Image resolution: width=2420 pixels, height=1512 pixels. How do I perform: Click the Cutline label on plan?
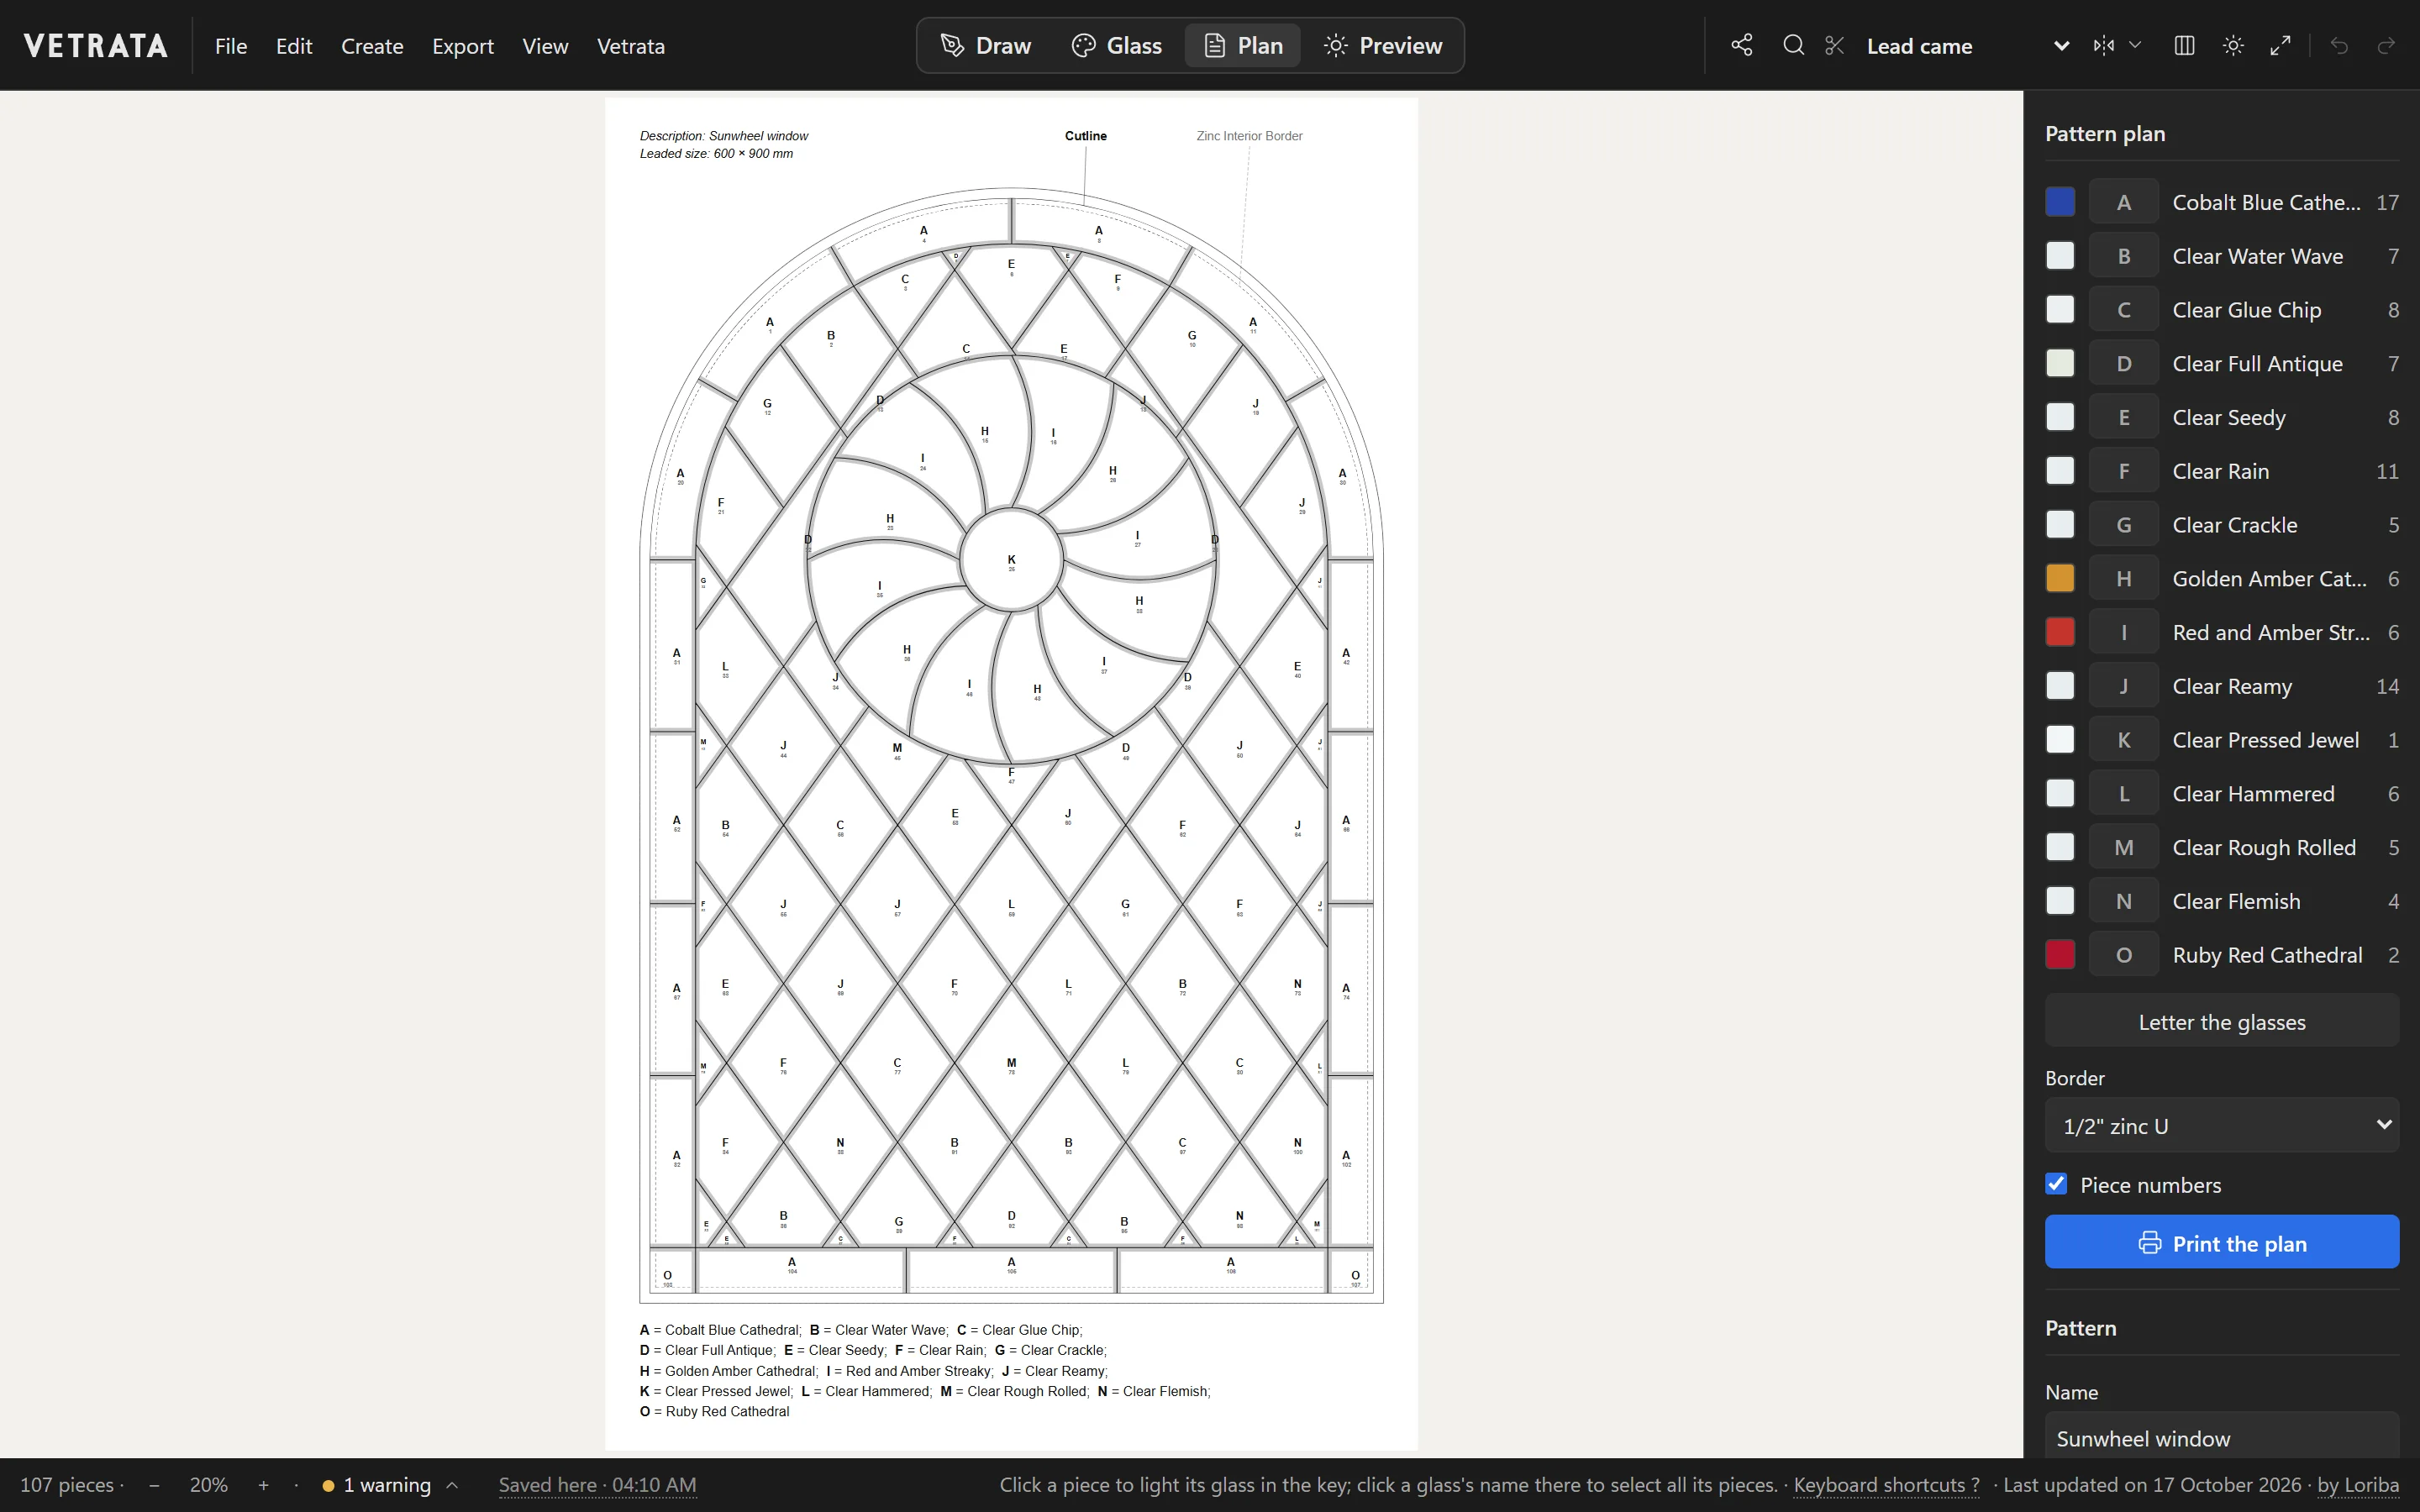[x=1085, y=136]
